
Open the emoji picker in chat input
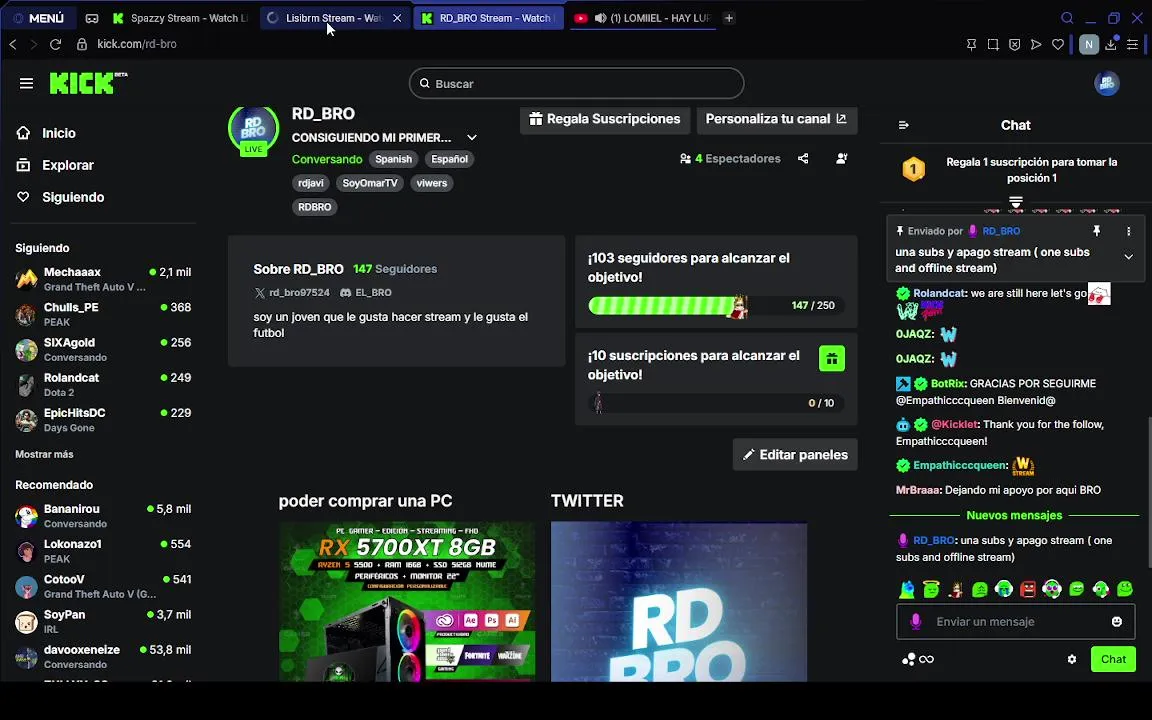click(x=1117, y=622)
